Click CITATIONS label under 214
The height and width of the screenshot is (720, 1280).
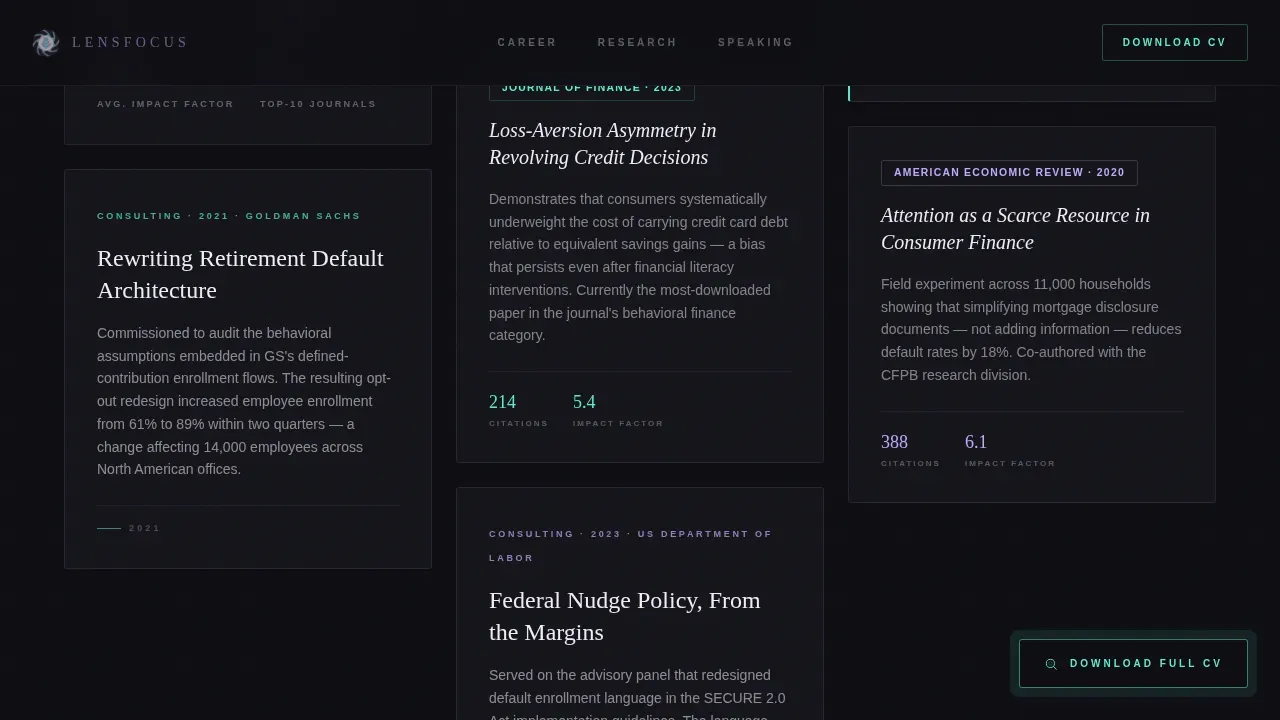(x=518, y=424)
